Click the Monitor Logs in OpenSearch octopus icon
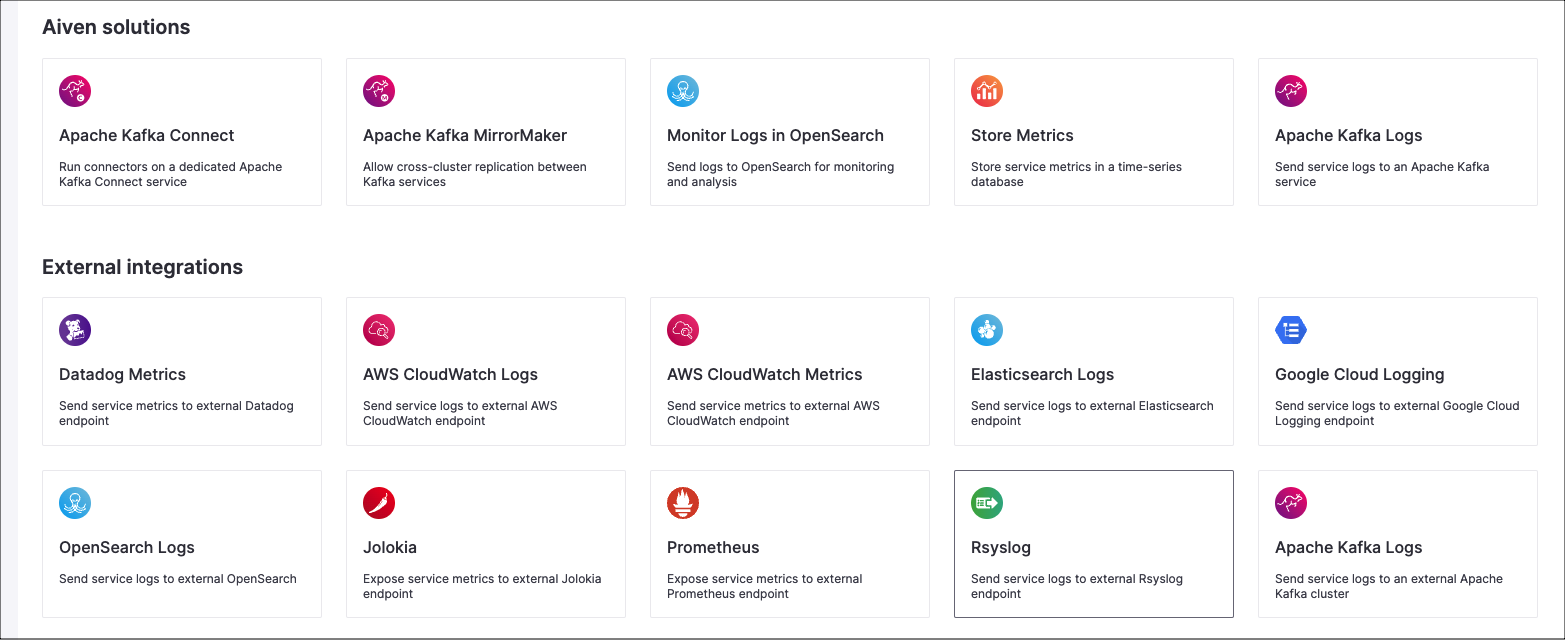 click(x=683, y=90)
